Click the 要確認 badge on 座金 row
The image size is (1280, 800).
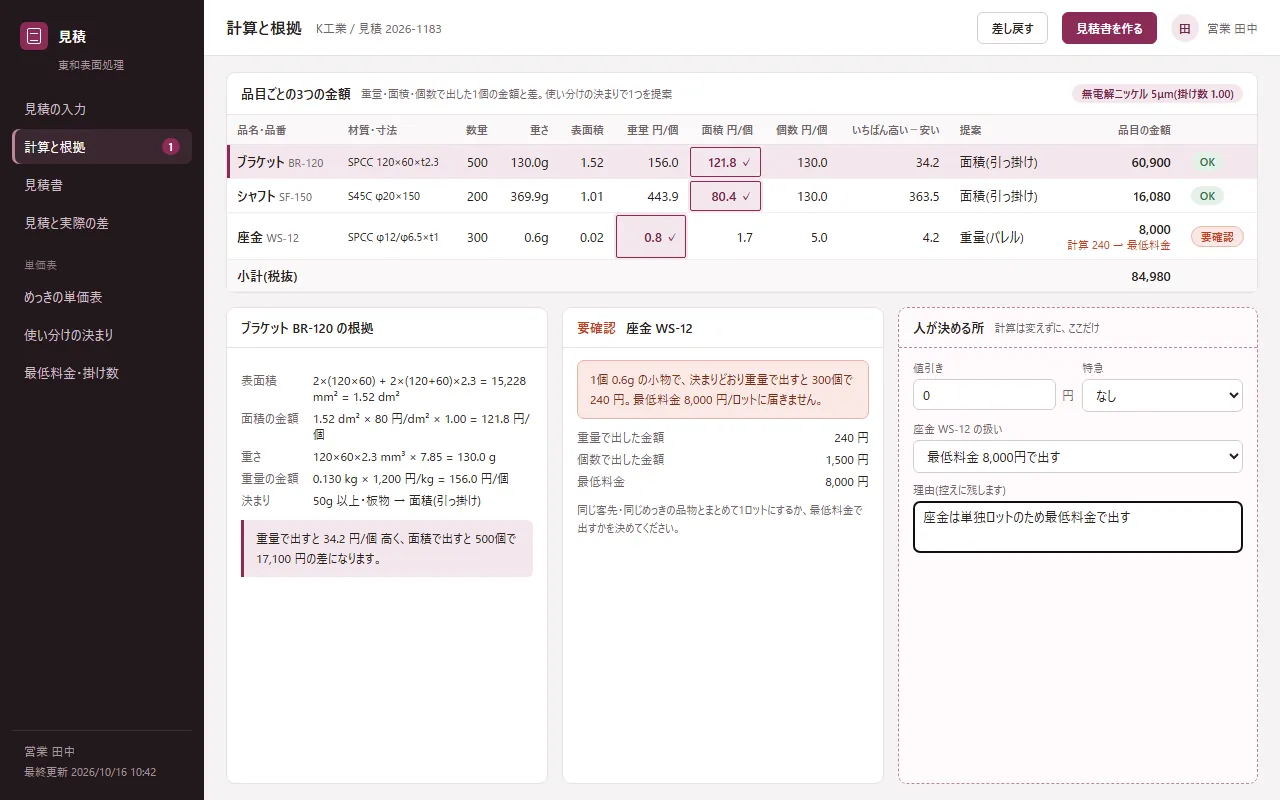pyautogui.click(x=1217, y=237)
